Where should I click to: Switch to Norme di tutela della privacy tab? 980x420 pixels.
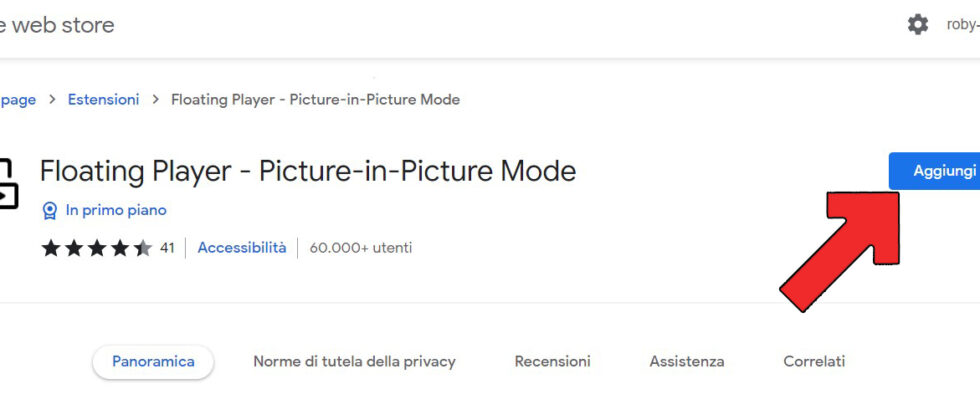pos(354,362)
